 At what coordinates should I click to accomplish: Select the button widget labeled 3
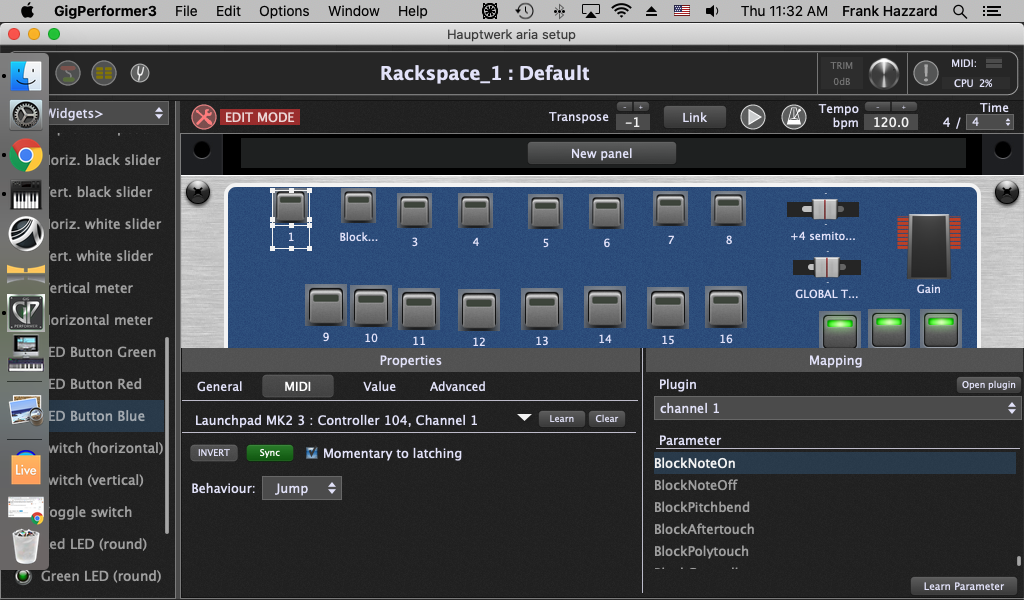click(414, 211)
